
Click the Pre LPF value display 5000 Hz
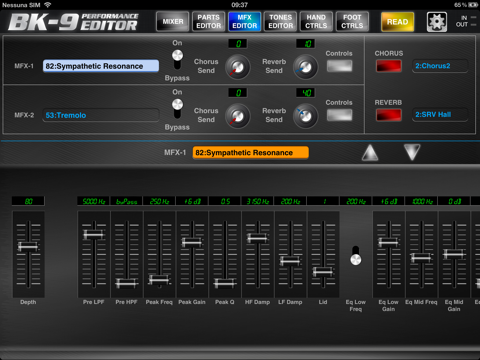click(94, 201)
